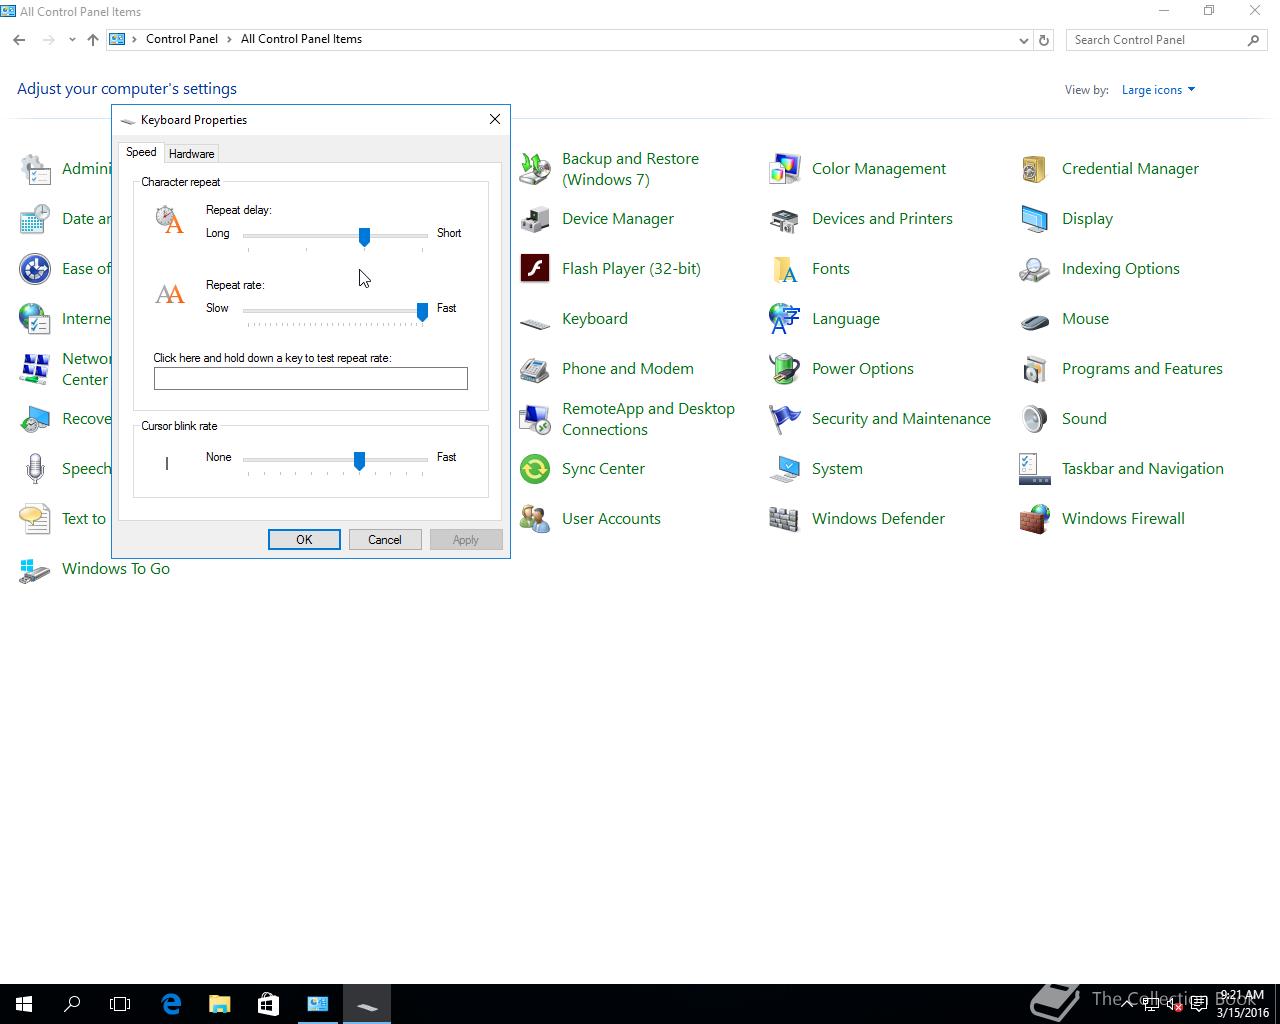Screen dimensions: 1280x1024
Task: Open the Date and Time icon
Action: pos(35,219)
